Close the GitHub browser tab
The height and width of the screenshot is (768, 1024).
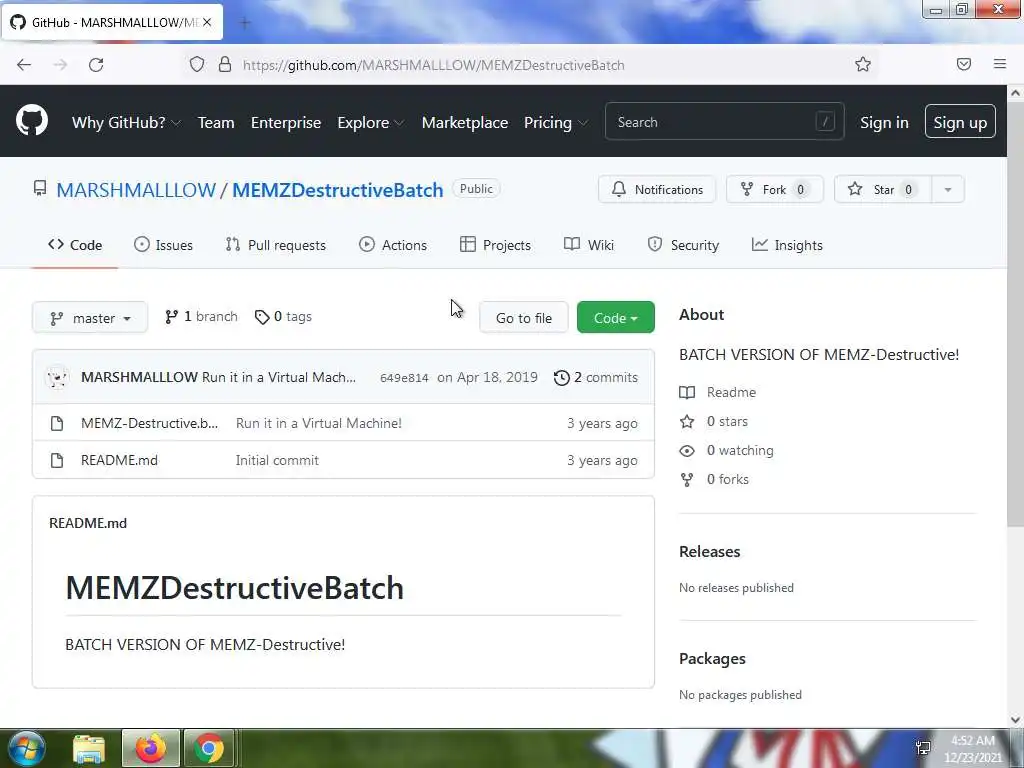tap(207, 22)
